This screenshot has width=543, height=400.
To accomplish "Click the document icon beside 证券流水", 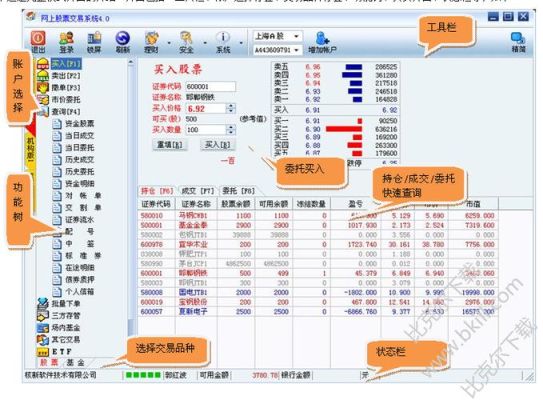I will [x=57, y=220].
